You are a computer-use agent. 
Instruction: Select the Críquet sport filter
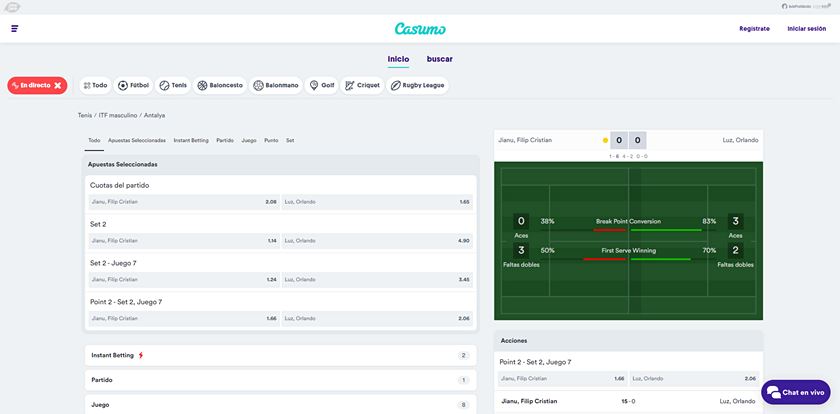362,85
